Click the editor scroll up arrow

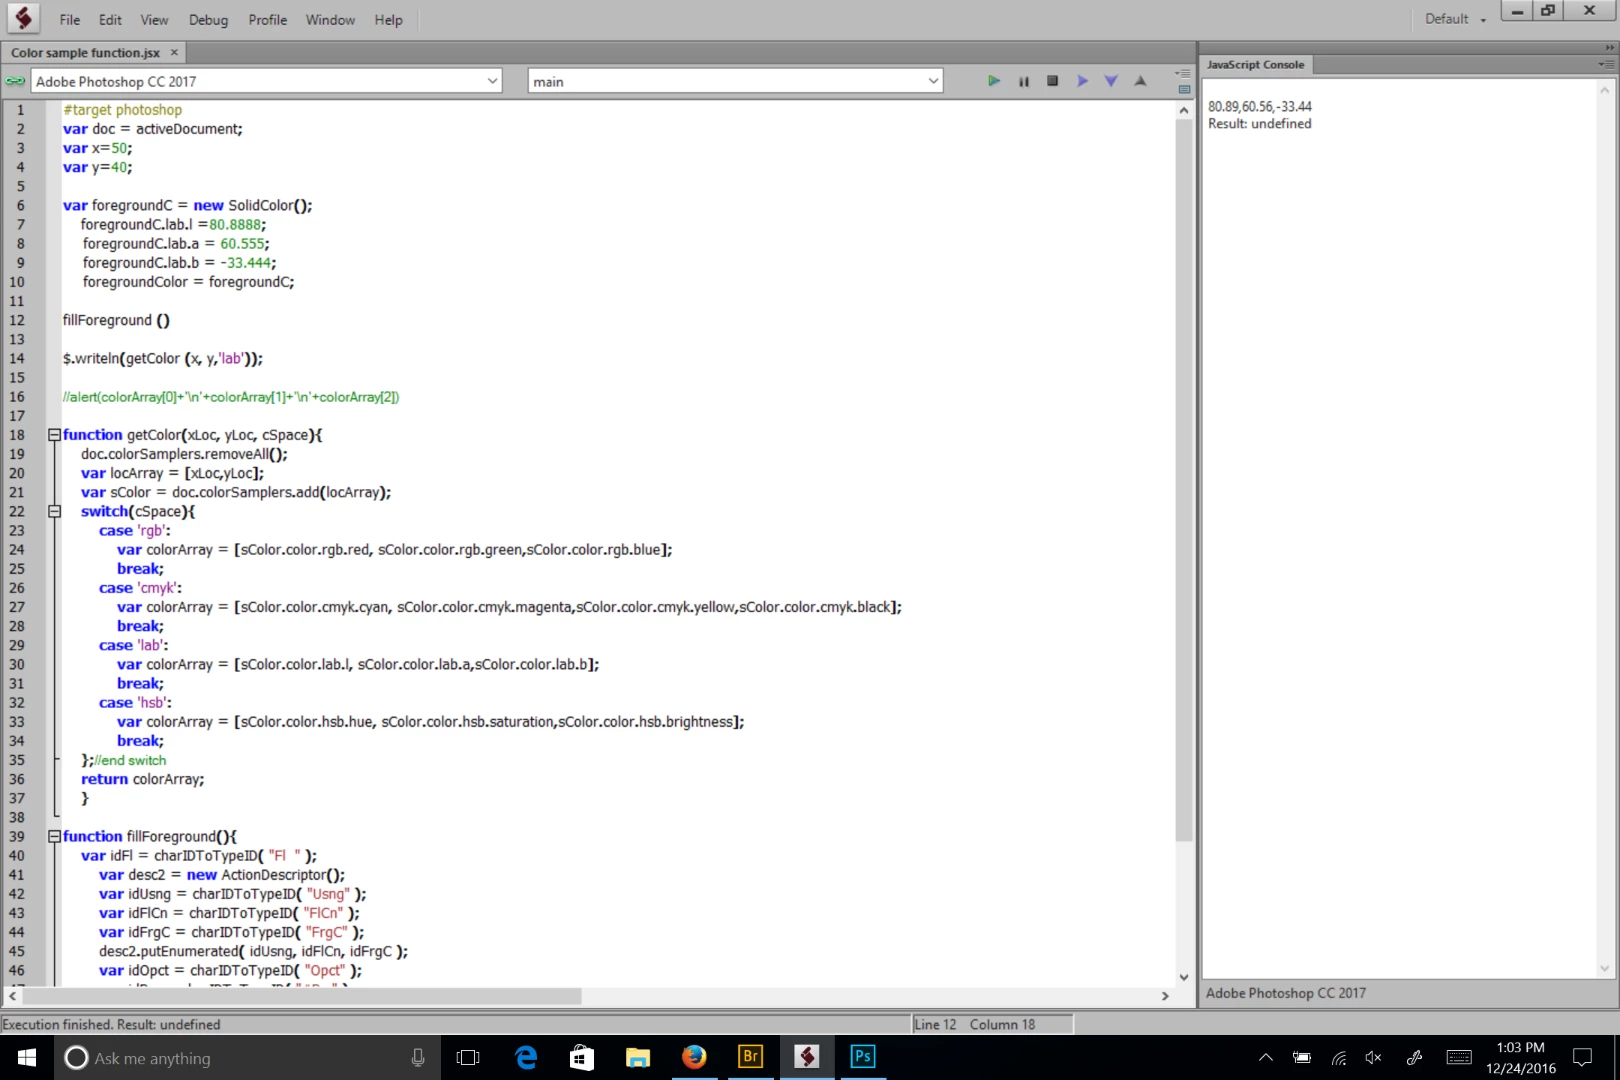click(1184, 110)
